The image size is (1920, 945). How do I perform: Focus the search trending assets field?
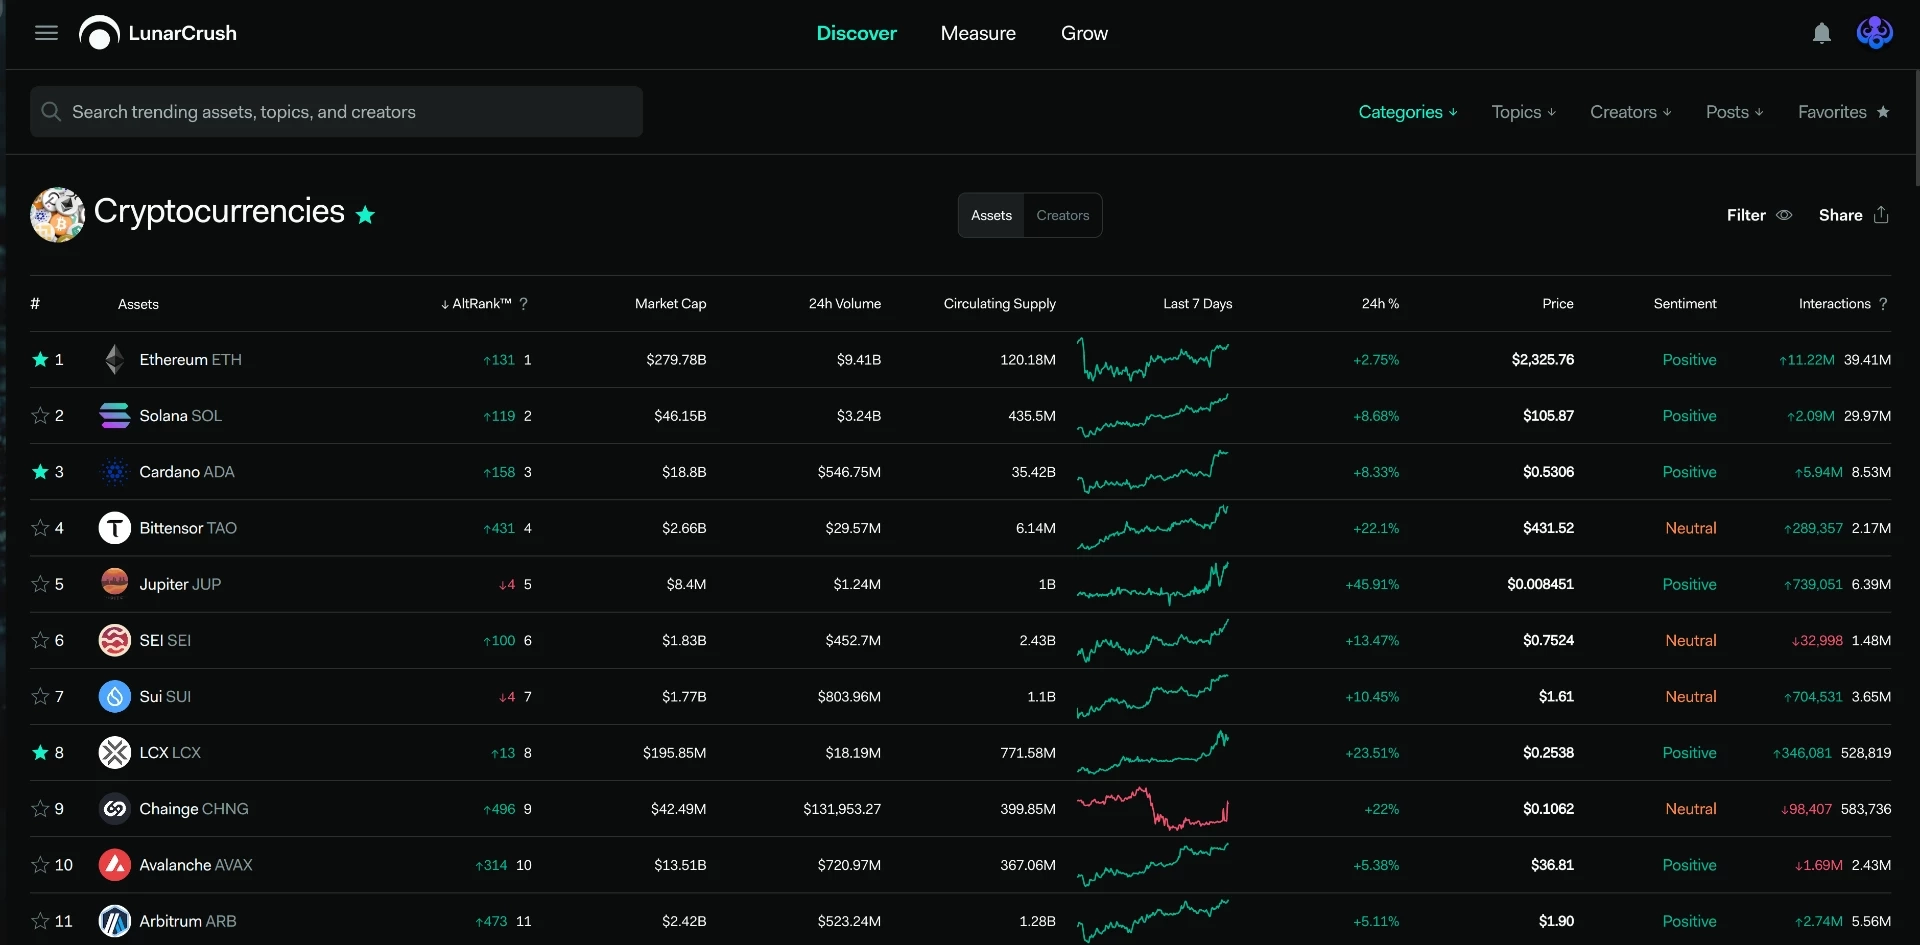(336, 112)
